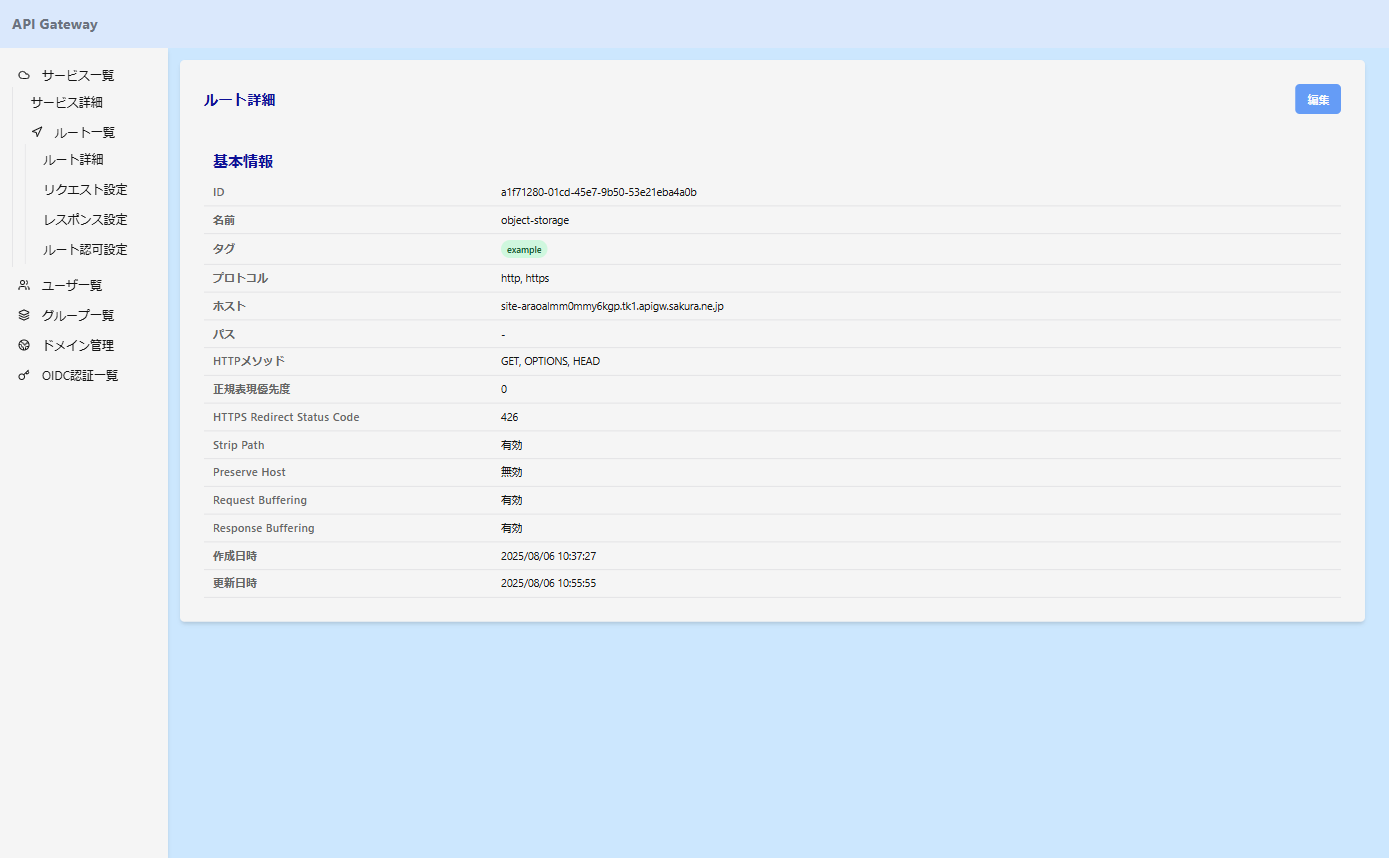Go to リクエスト設定 page
The width and height of the screenshot is (1389, 858).
[x=85, y=190]
